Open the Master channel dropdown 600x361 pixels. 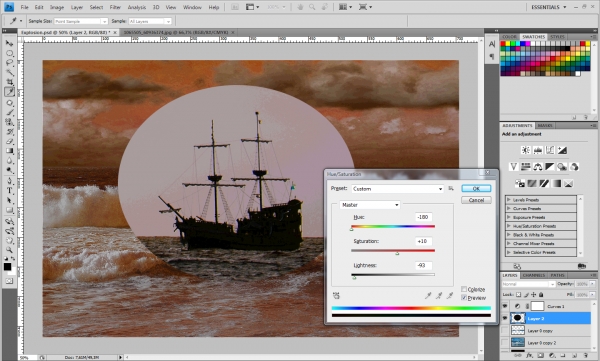point(370,205)
